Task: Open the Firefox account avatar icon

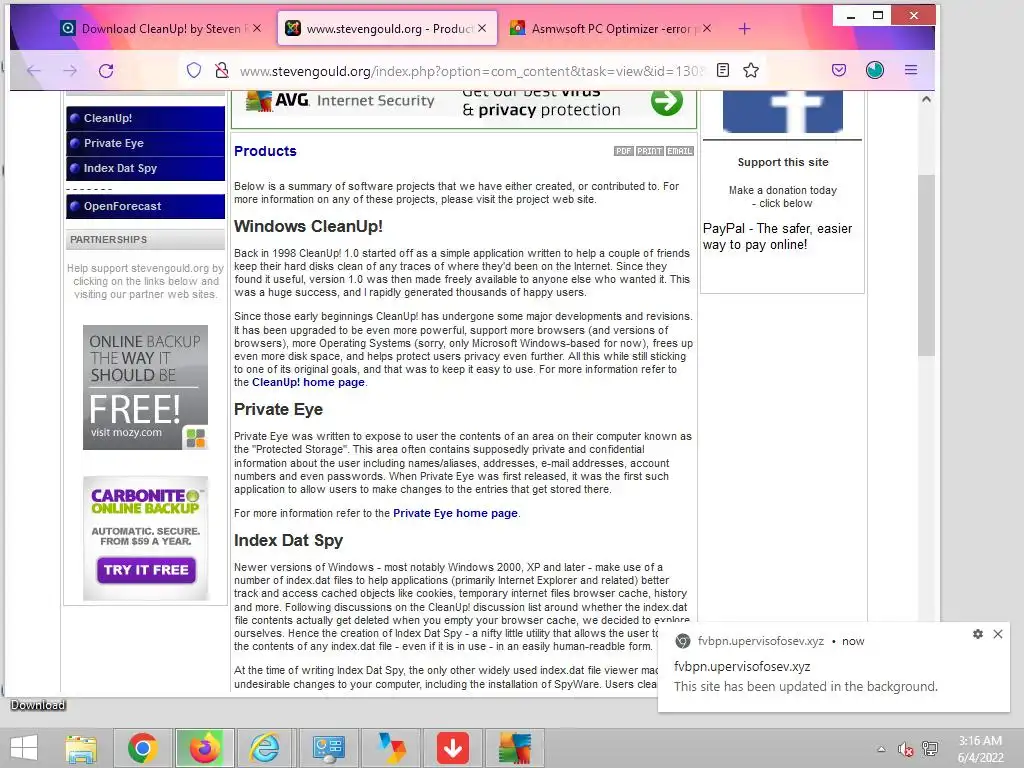Action: [875, 70]
